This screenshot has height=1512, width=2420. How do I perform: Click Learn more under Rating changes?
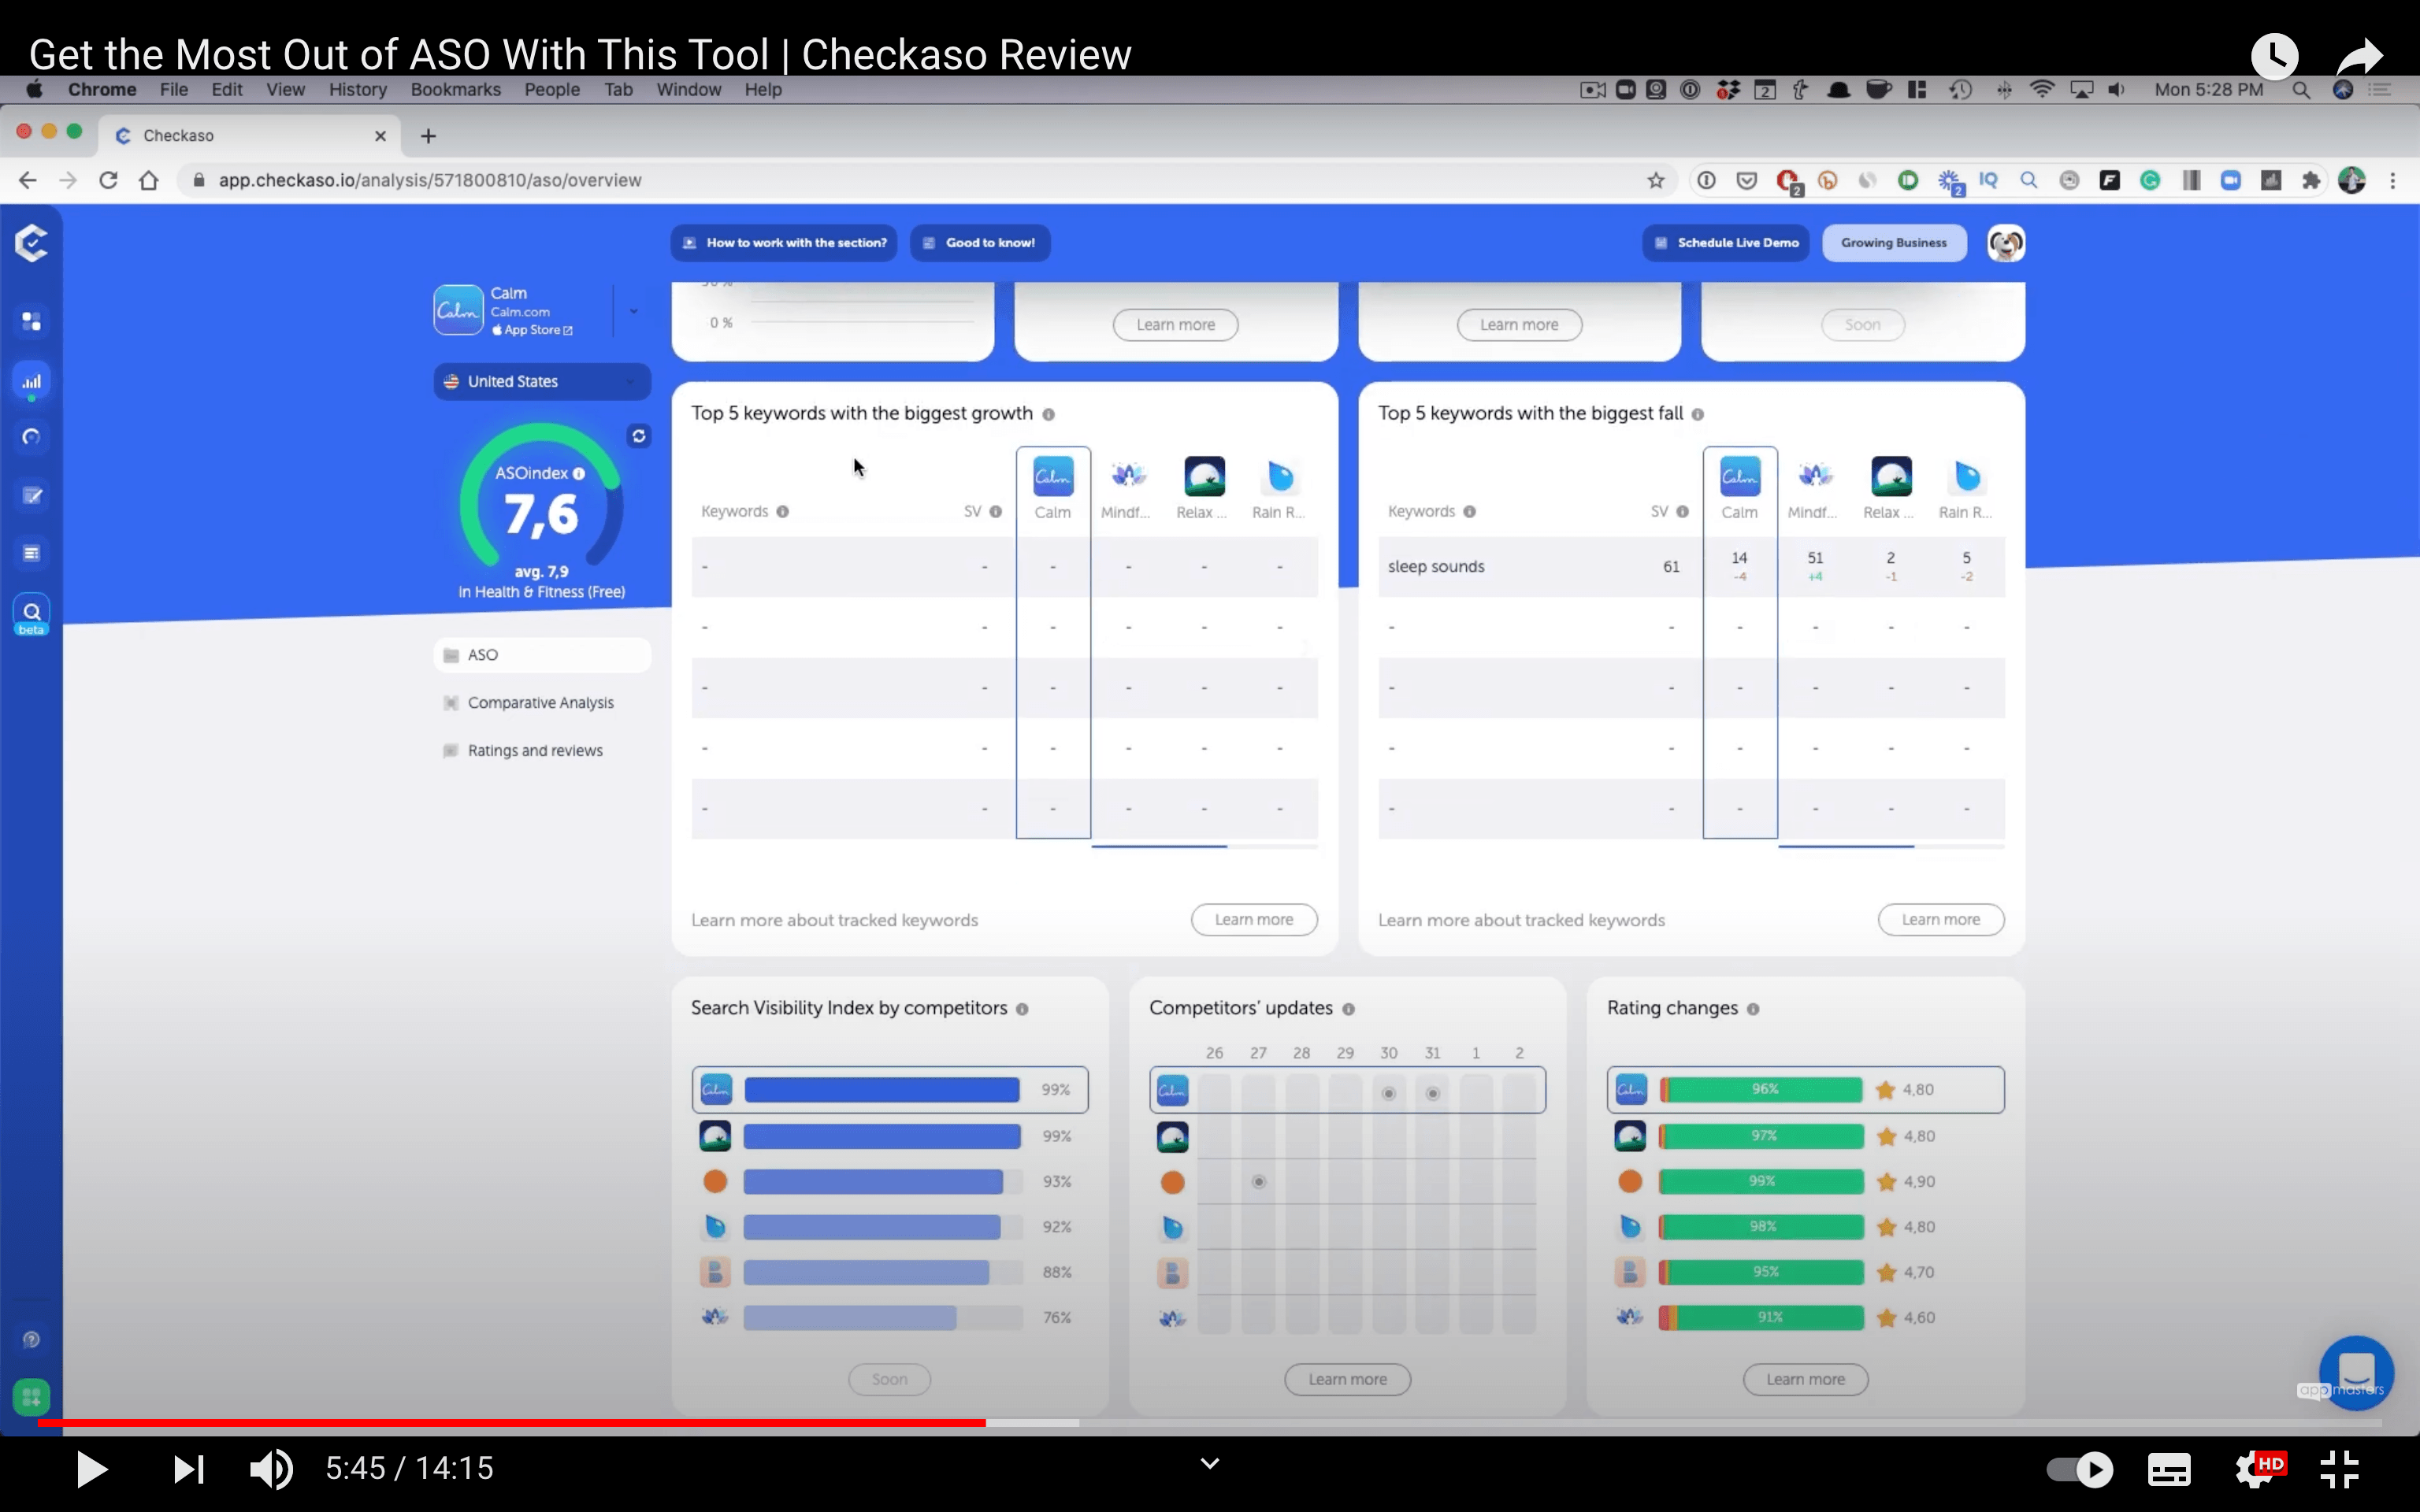point(1805,1380)
